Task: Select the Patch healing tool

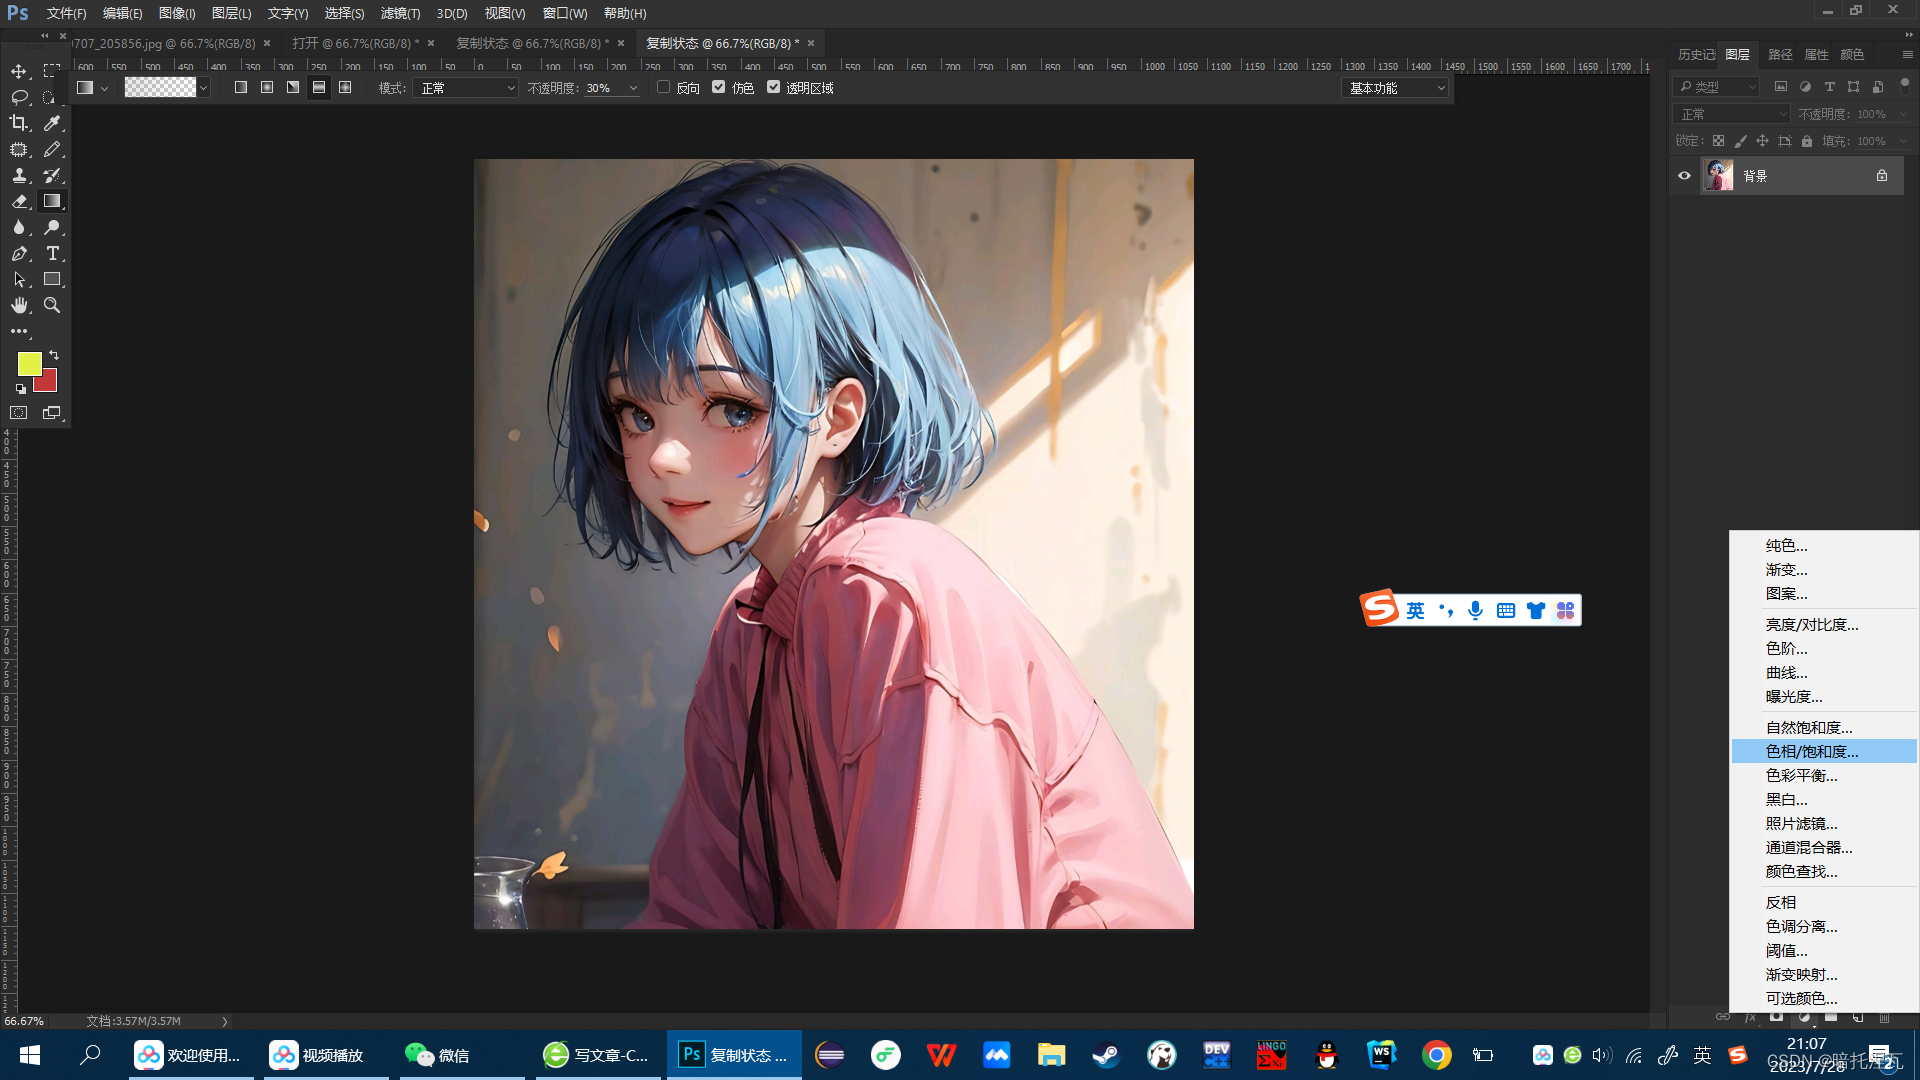Action: click(x=19, y=149)
